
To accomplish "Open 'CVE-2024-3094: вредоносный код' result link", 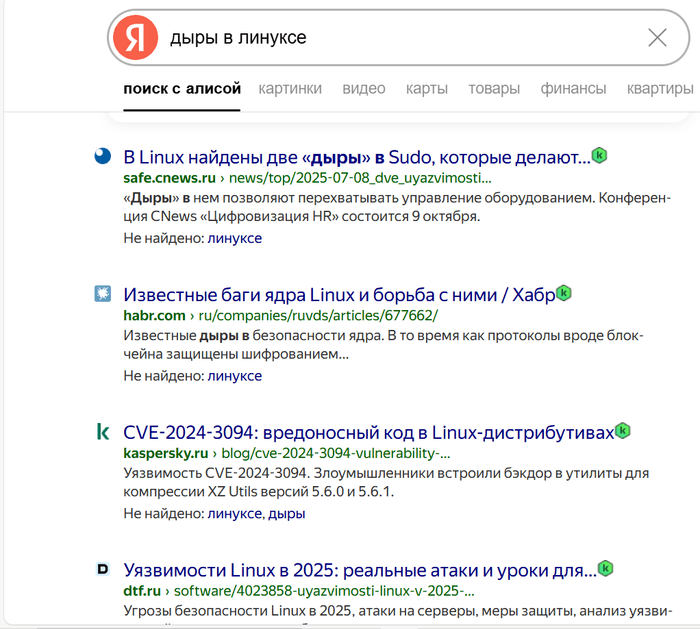I will pyautogui.click(x=367, y=432).
